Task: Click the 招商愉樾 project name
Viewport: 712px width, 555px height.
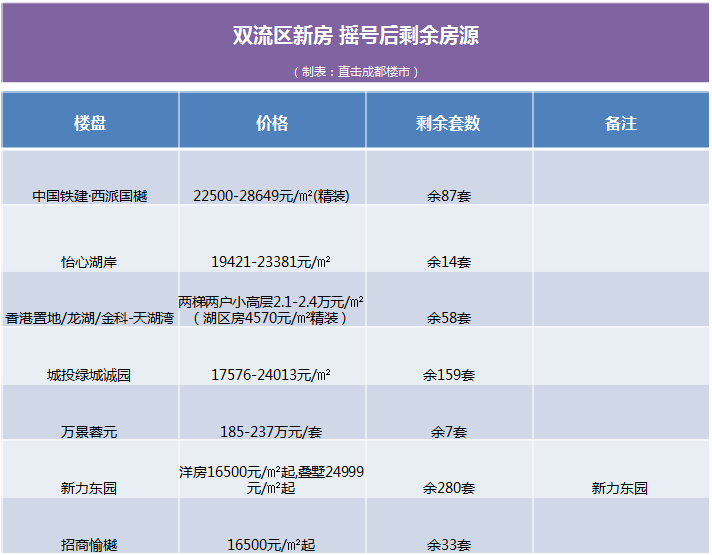Action: pyautogui.click(x=90, y=545)
